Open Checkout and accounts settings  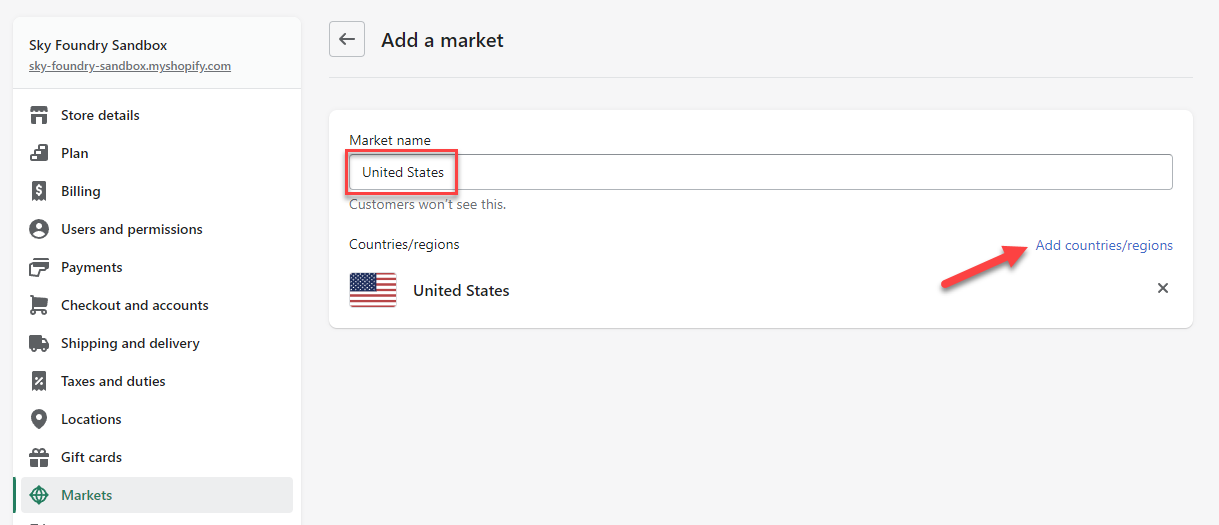[x=134, y=305]
